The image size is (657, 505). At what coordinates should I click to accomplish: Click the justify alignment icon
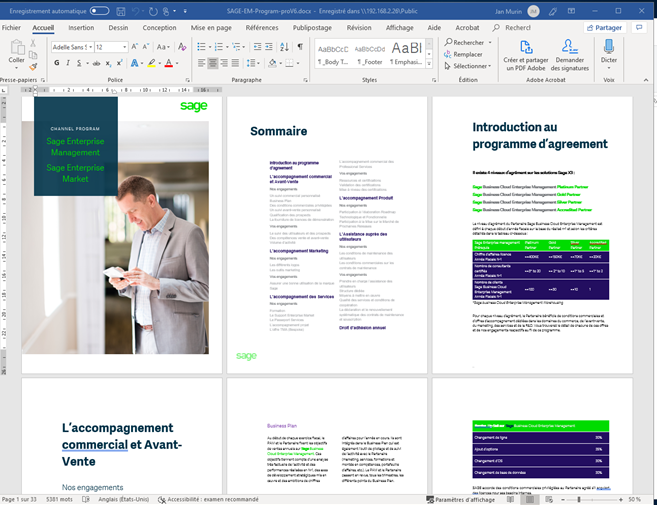(235, 63)
